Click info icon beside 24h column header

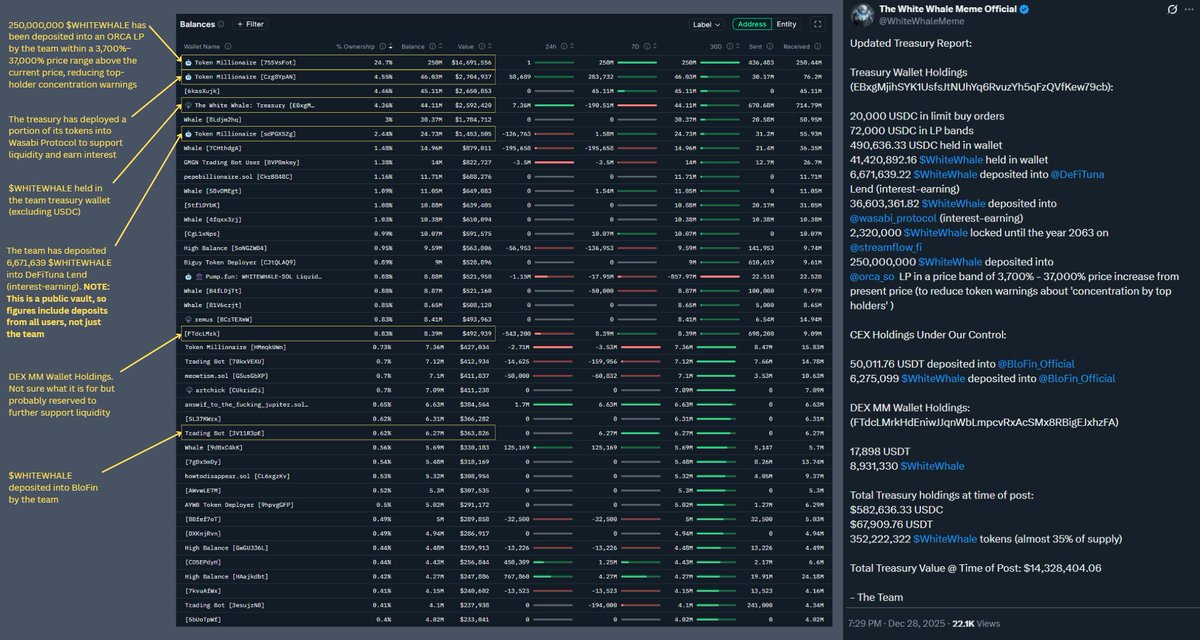[564, 46]
